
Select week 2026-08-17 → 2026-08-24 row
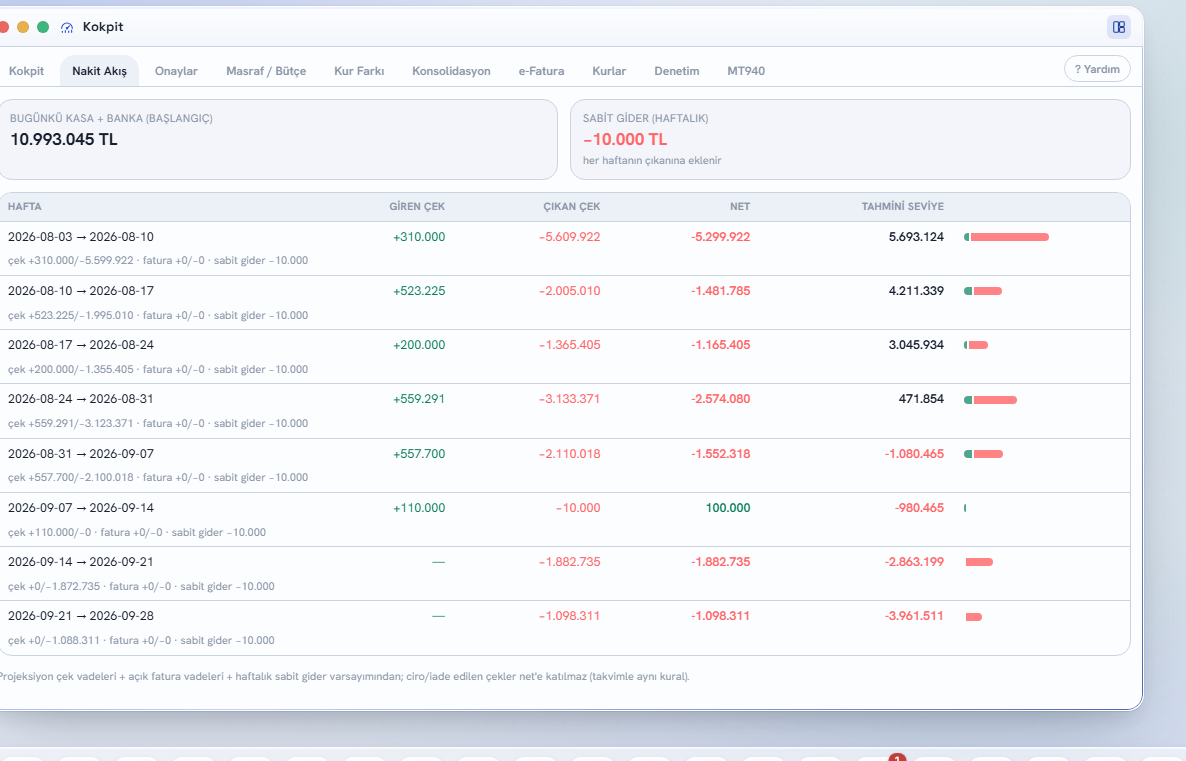[x=565, y=356]
